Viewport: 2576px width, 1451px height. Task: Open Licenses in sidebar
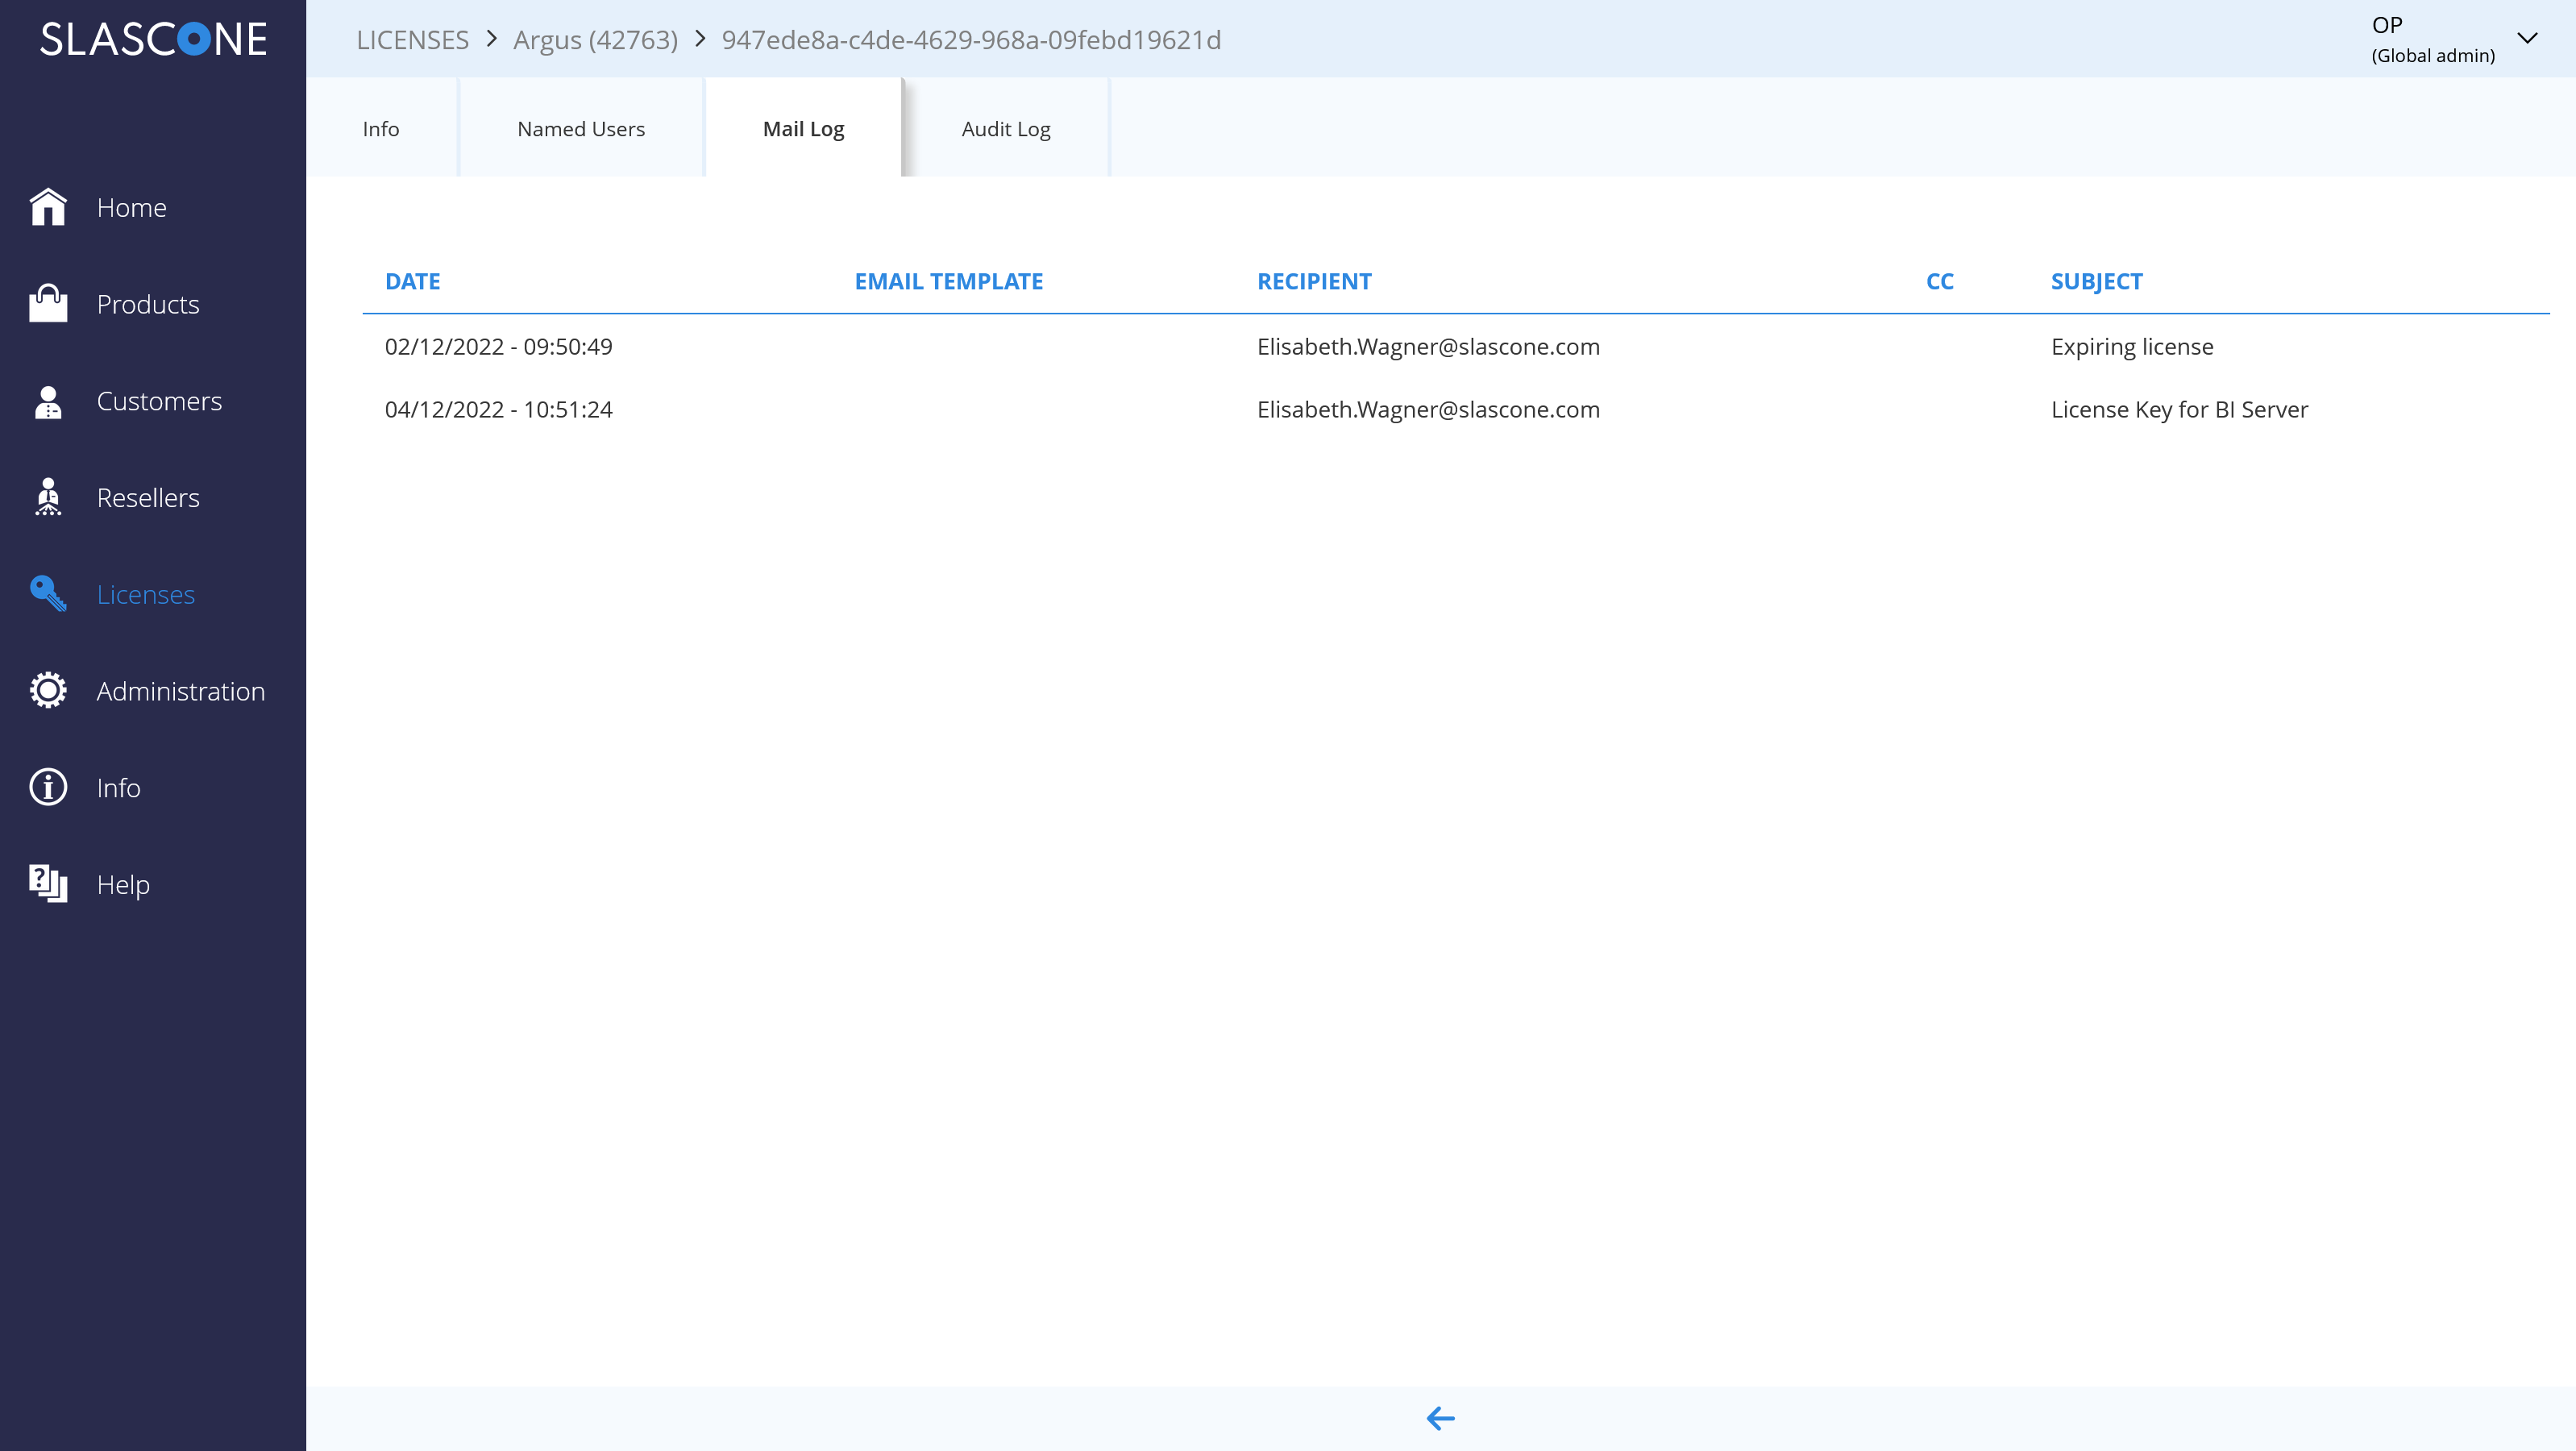coord(146,594)
